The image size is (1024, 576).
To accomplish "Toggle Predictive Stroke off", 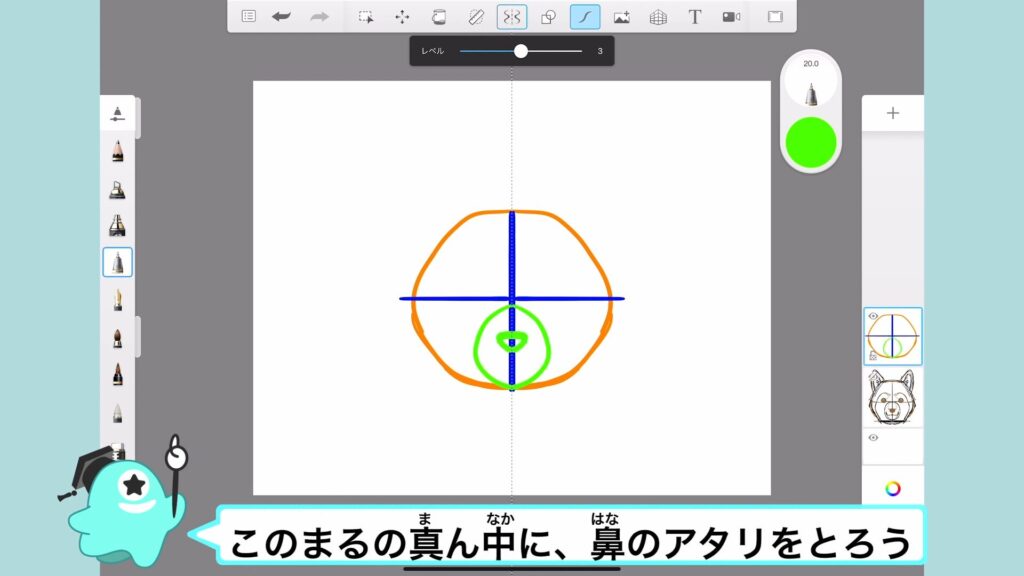I will tap(585, 17).
